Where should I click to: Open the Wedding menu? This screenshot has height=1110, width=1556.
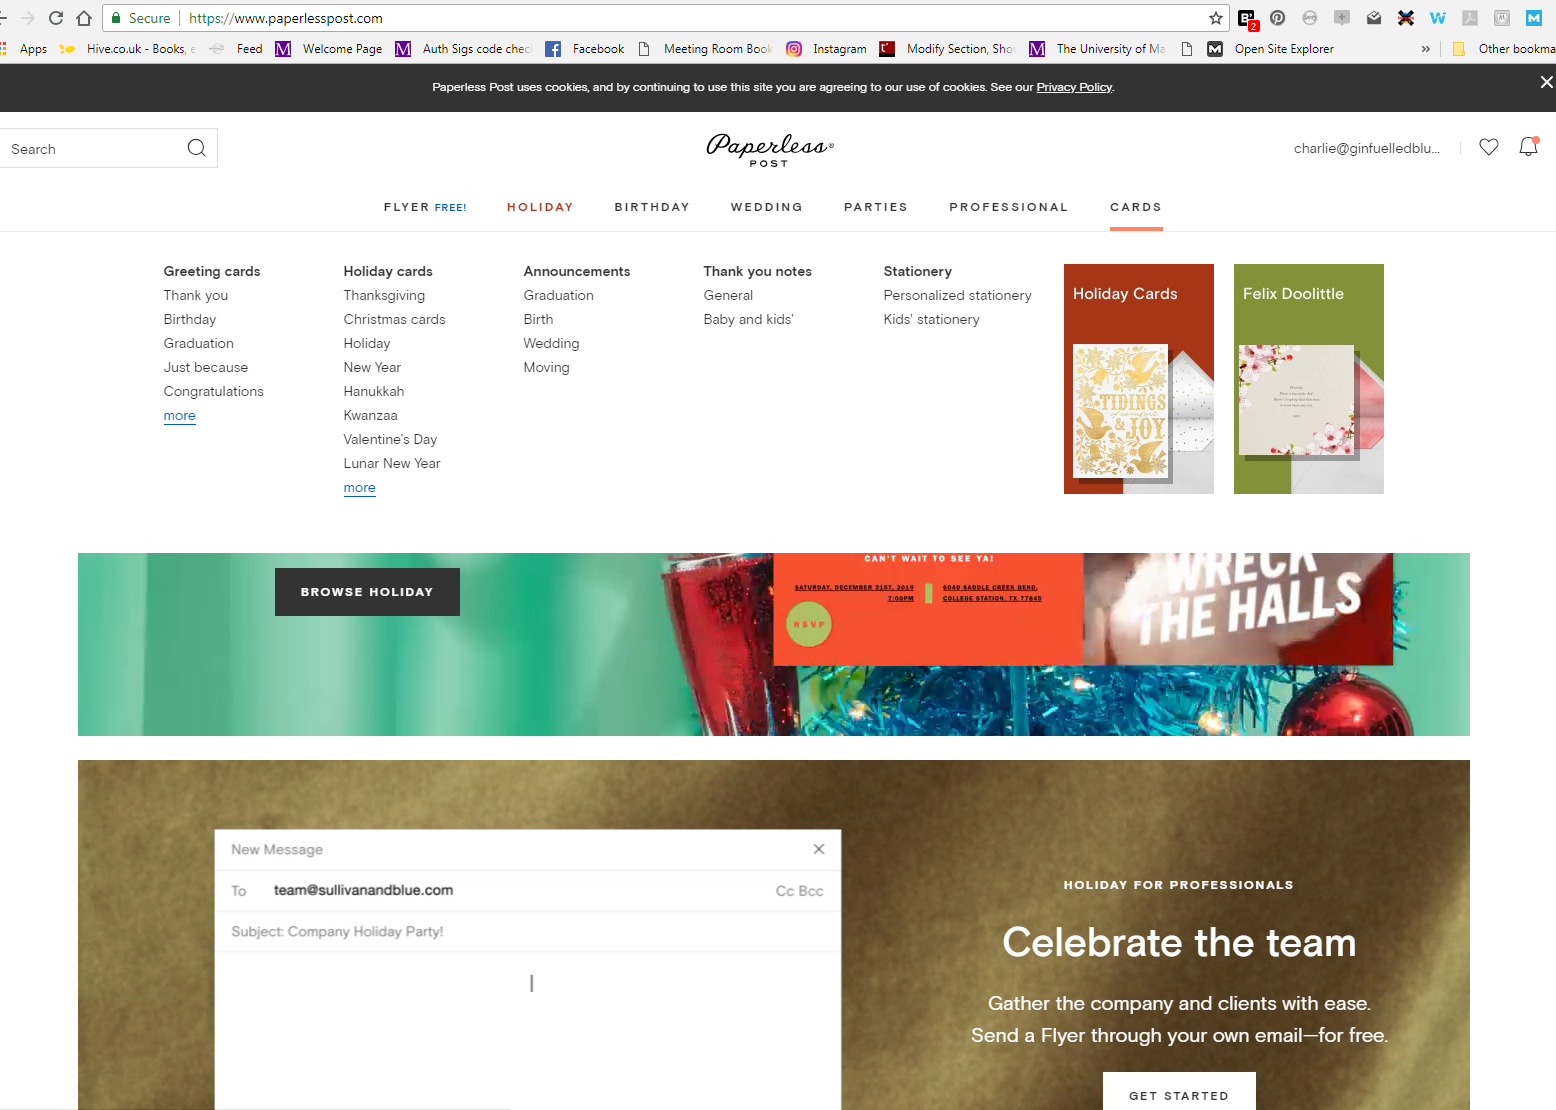click(x=767, y=207)
